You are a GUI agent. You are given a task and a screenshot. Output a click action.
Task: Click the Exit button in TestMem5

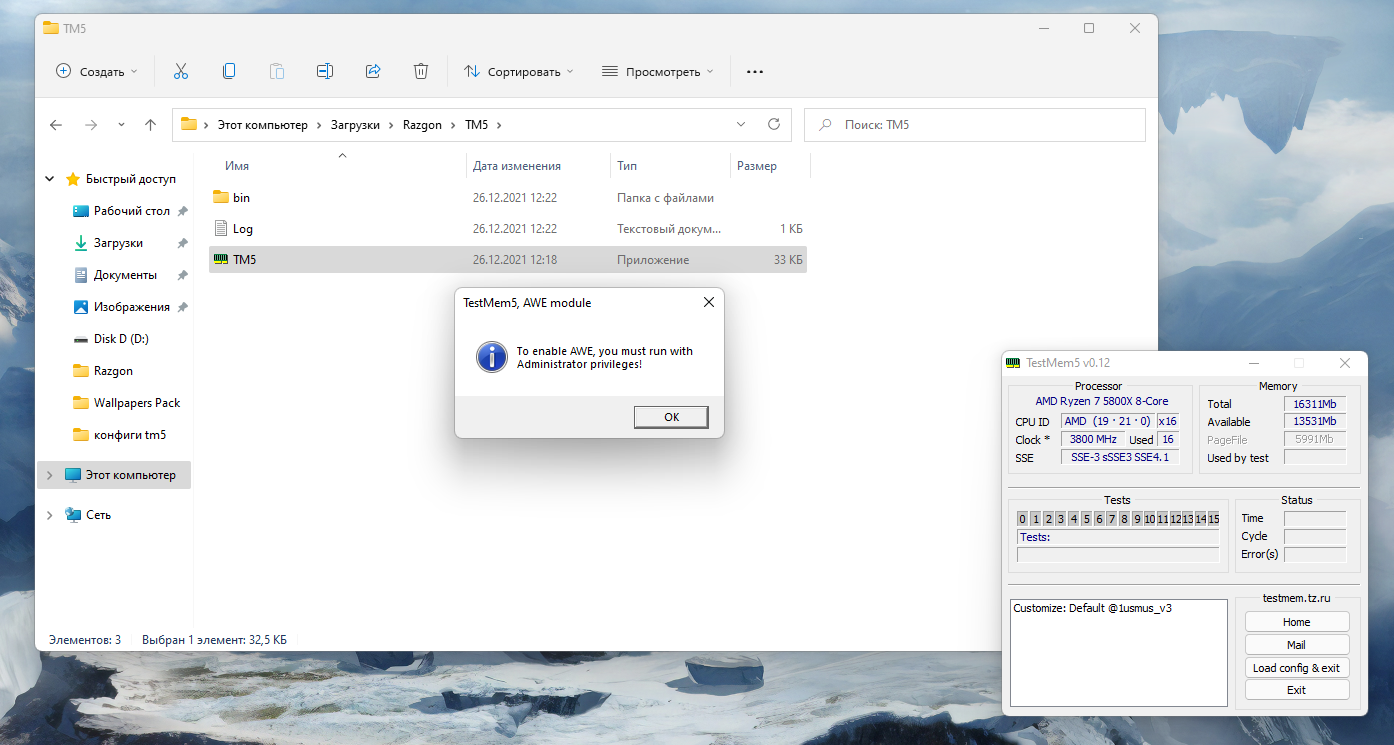pos(1297,690)
